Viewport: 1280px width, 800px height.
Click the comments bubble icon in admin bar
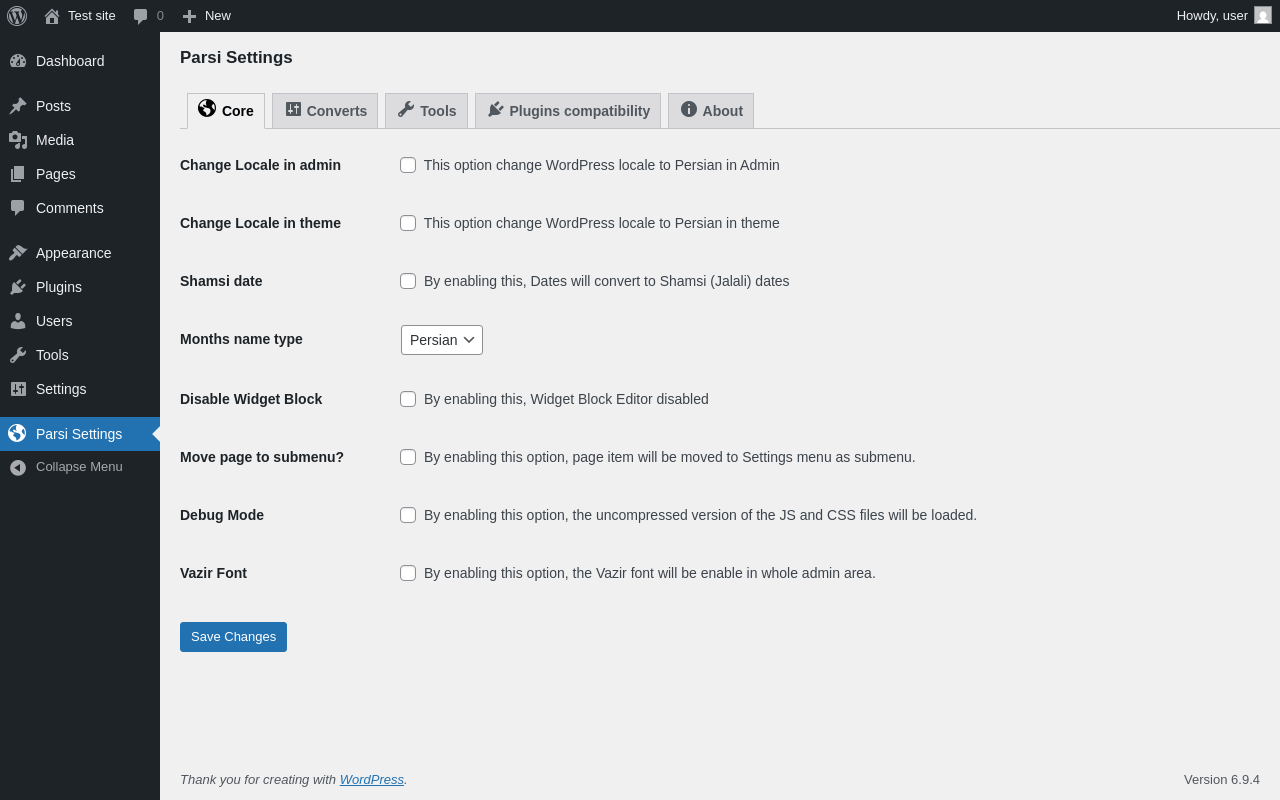point(141,16)
